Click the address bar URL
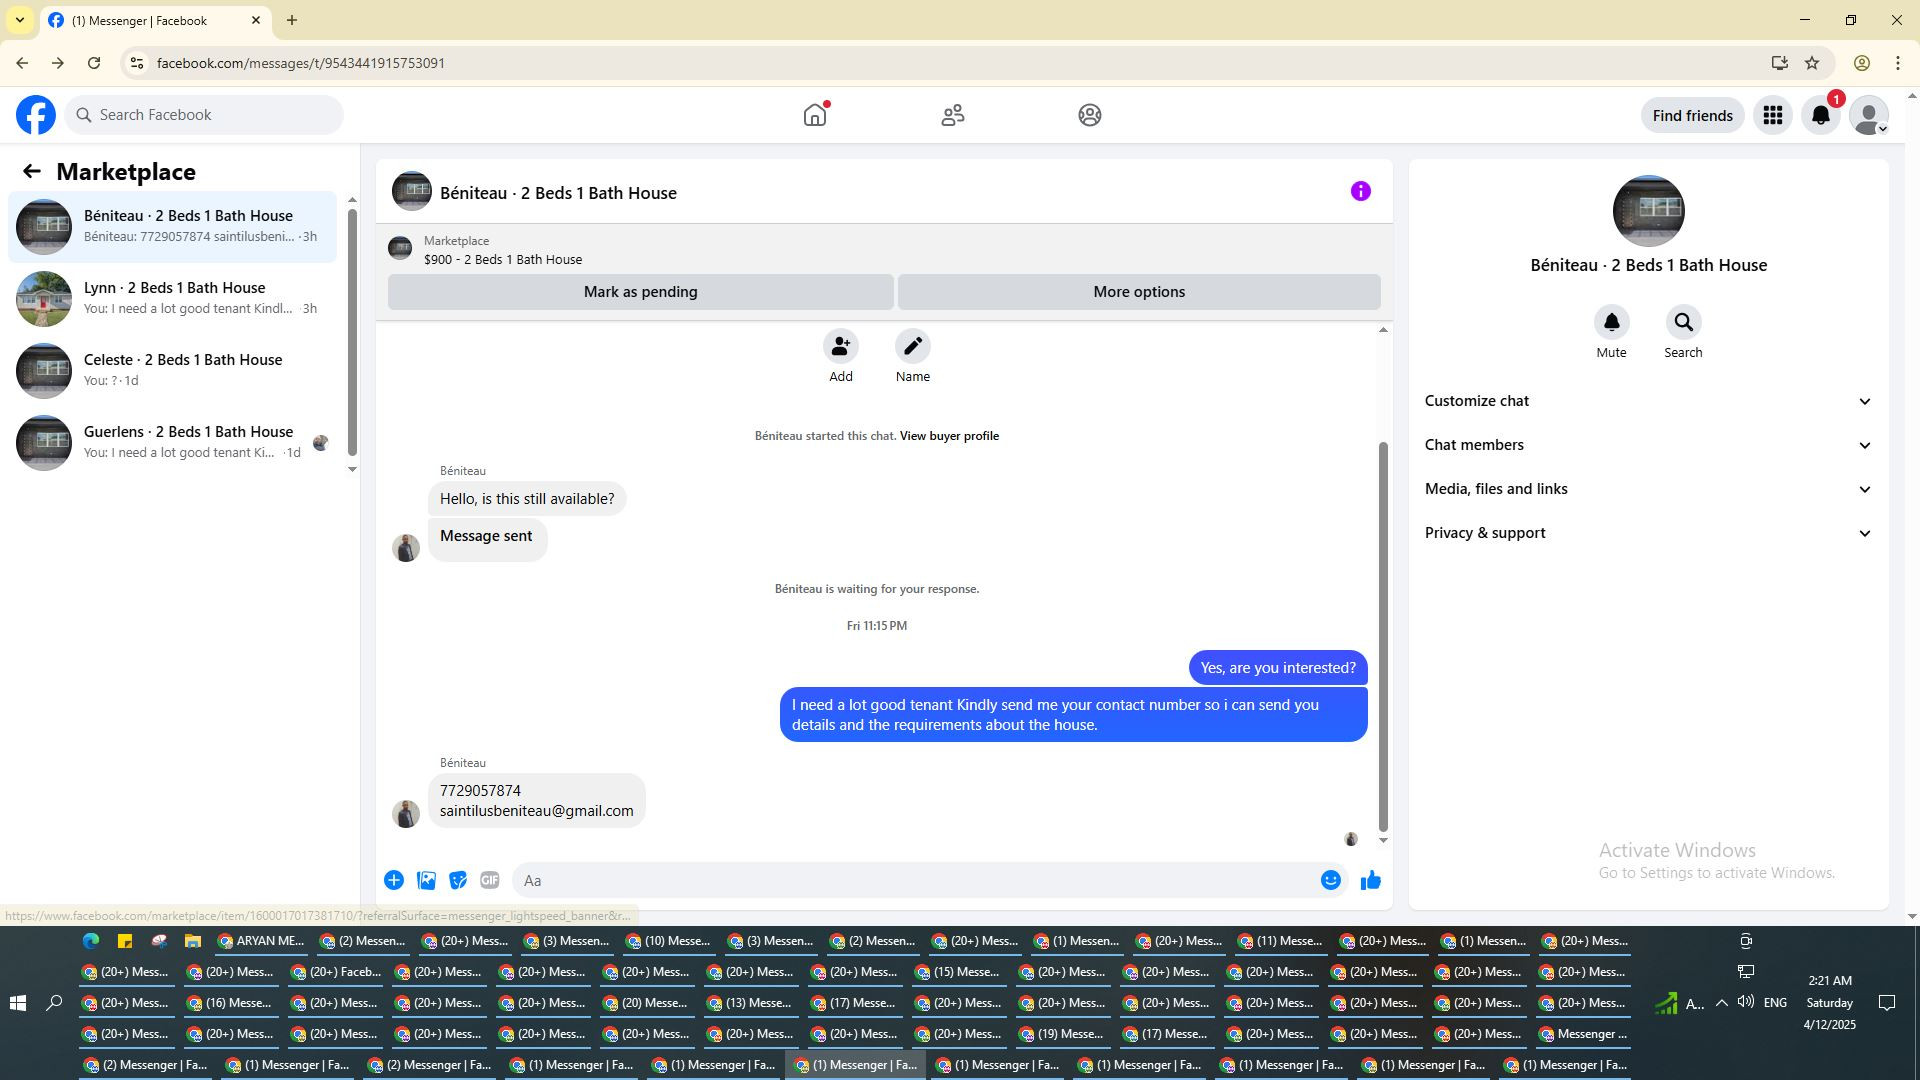 301,63
